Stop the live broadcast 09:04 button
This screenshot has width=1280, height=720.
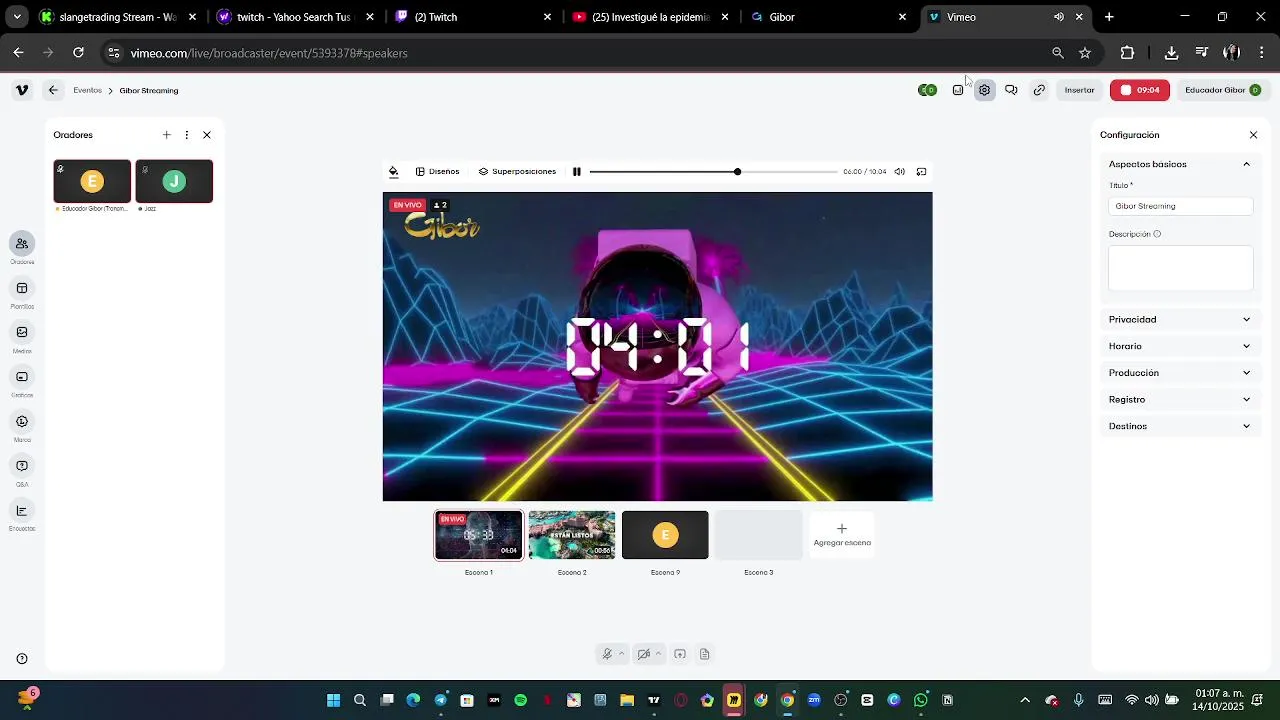click(1139, 90)
